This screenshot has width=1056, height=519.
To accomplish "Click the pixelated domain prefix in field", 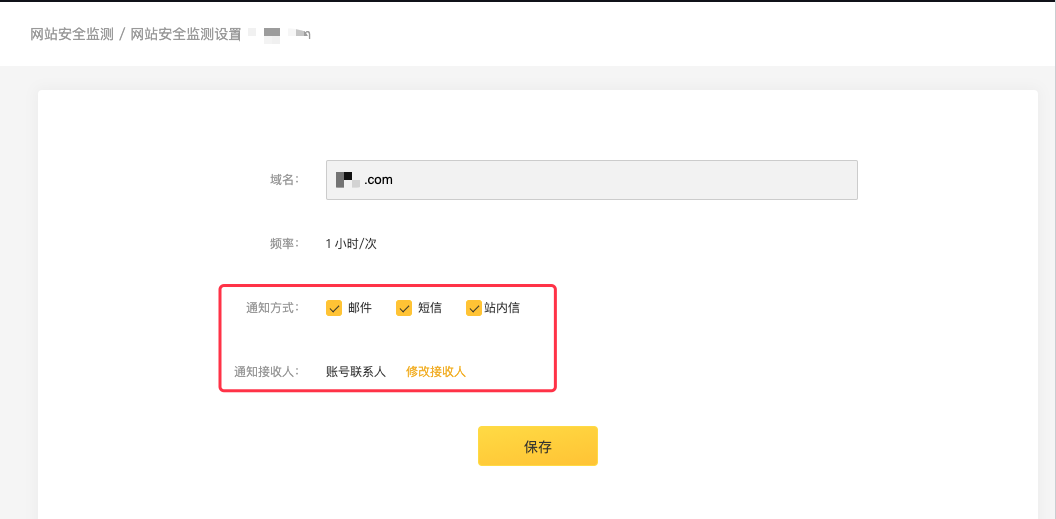I will [347, 180].
